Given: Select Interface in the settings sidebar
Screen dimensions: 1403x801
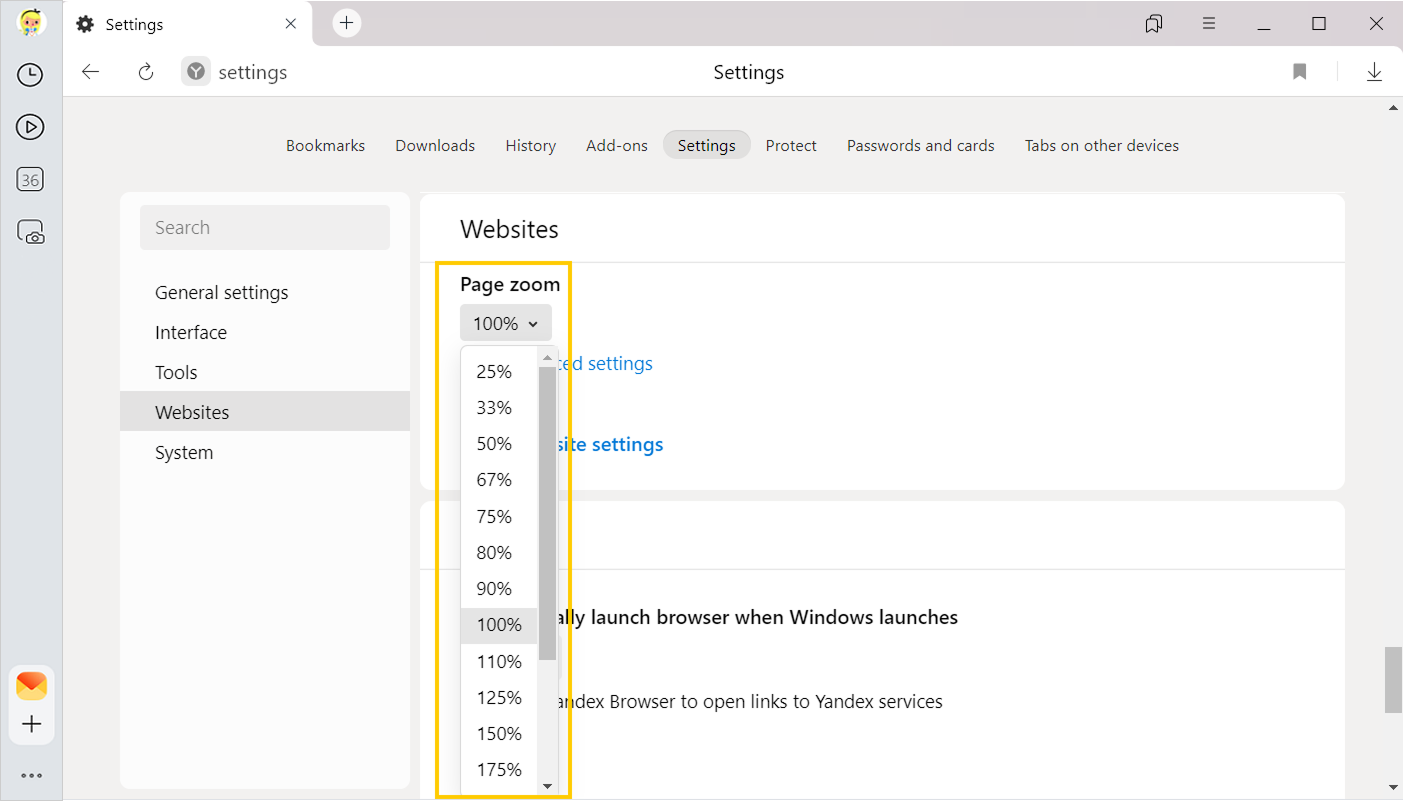Looking at the screenshot, I should pyautogui.click(x=191, y=332).
